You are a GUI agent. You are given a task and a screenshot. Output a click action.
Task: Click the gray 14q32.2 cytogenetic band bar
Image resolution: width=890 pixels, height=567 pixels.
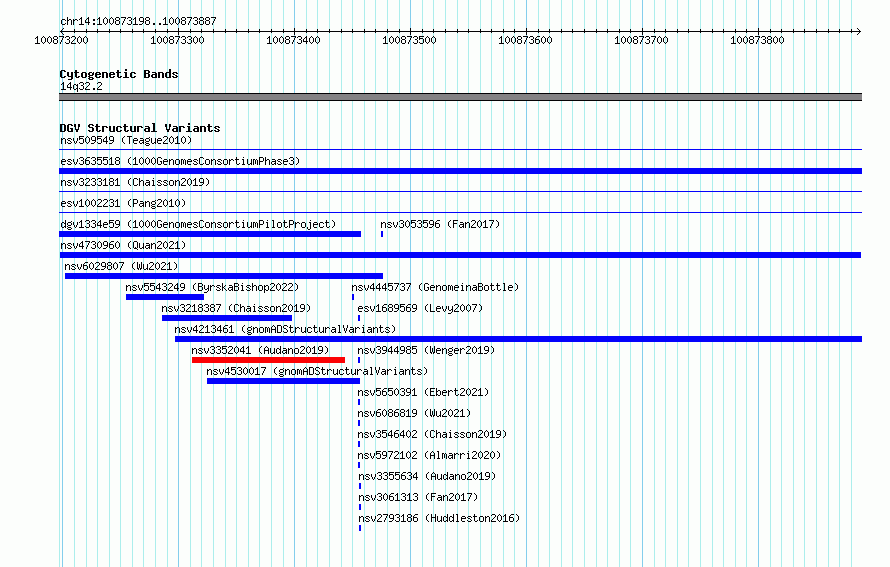click(x=460, y=97)
